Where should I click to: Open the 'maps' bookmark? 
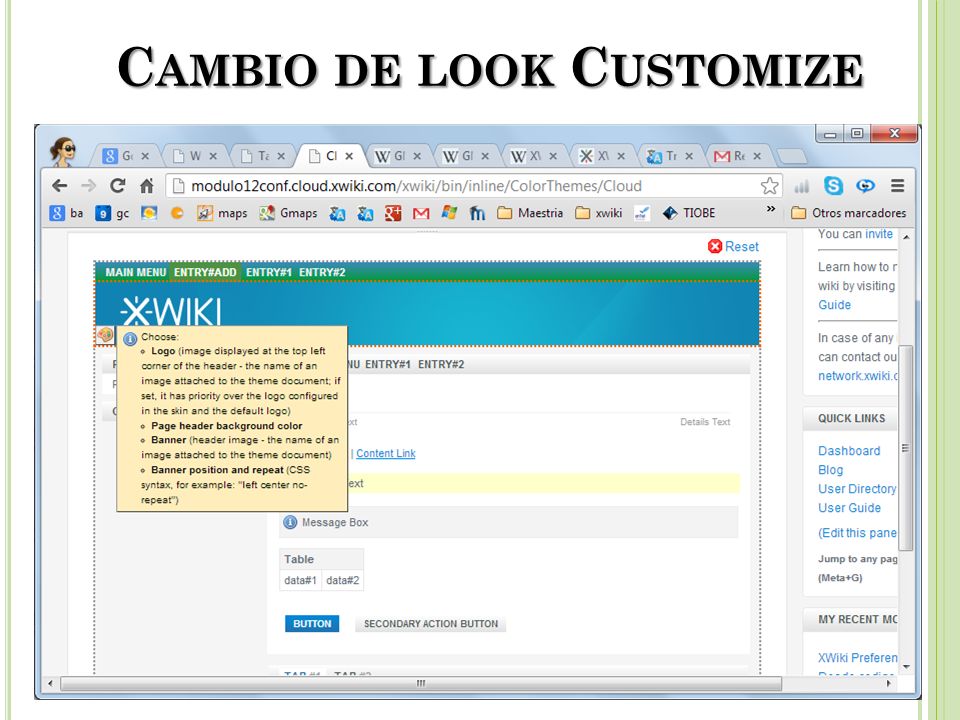pyautogui.click(x=222, y=213)
